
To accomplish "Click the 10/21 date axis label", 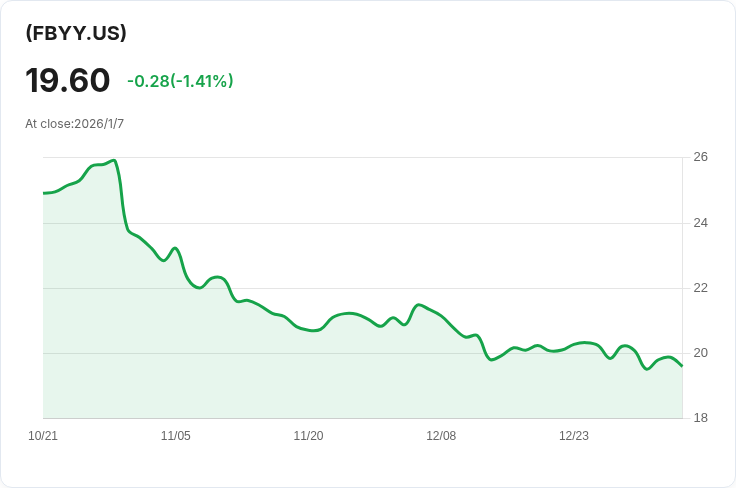I will pyautogui.click(x=43, y=436).
